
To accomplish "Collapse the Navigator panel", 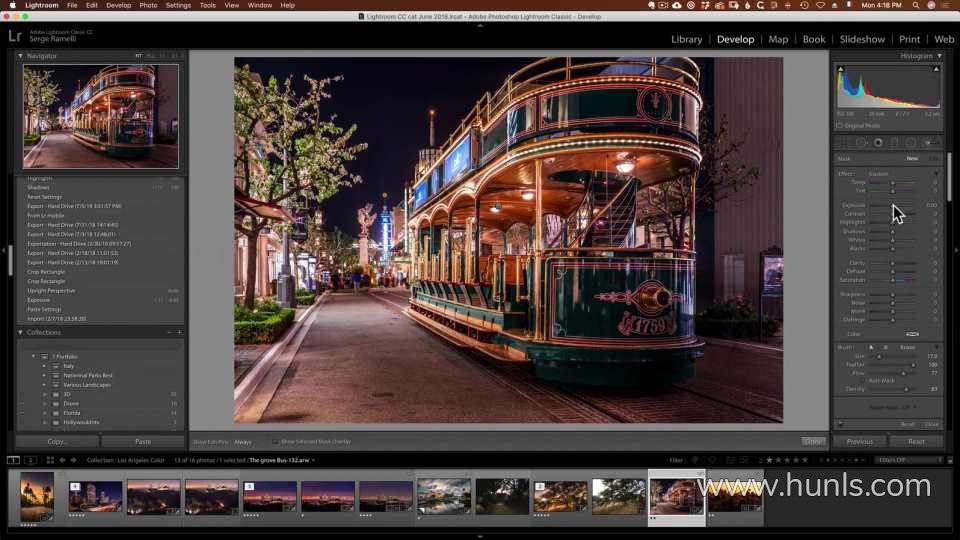I will (x=21, y=56).
